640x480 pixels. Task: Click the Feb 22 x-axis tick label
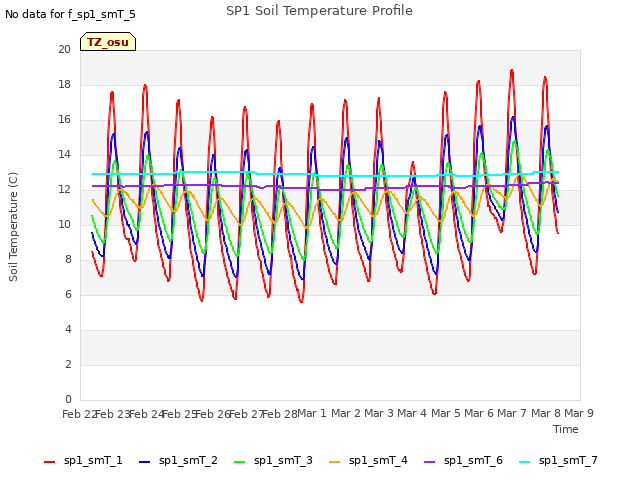pyautogui.click(x=80, y=414)
